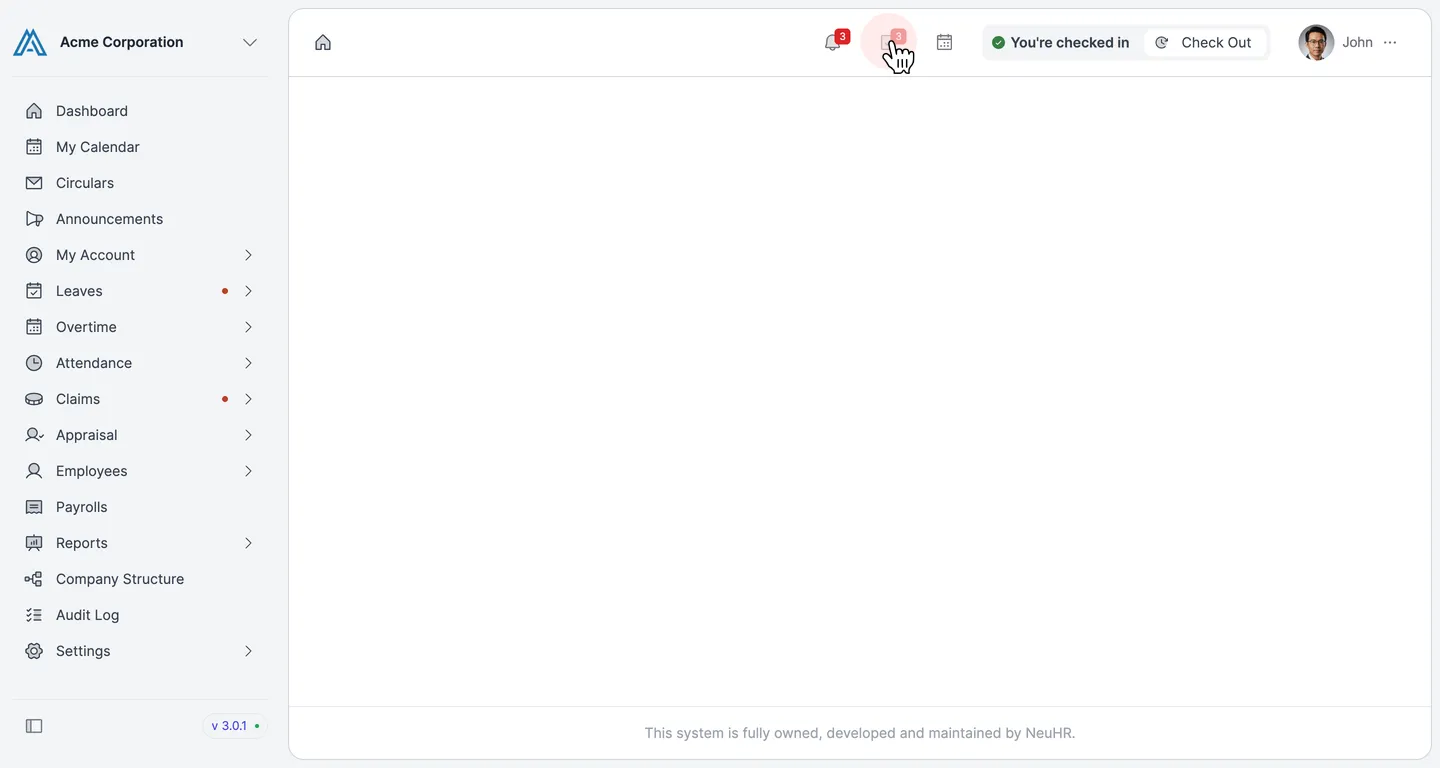
Task: Expand the Leaves submenu chevron
Action: click(248, 291)
